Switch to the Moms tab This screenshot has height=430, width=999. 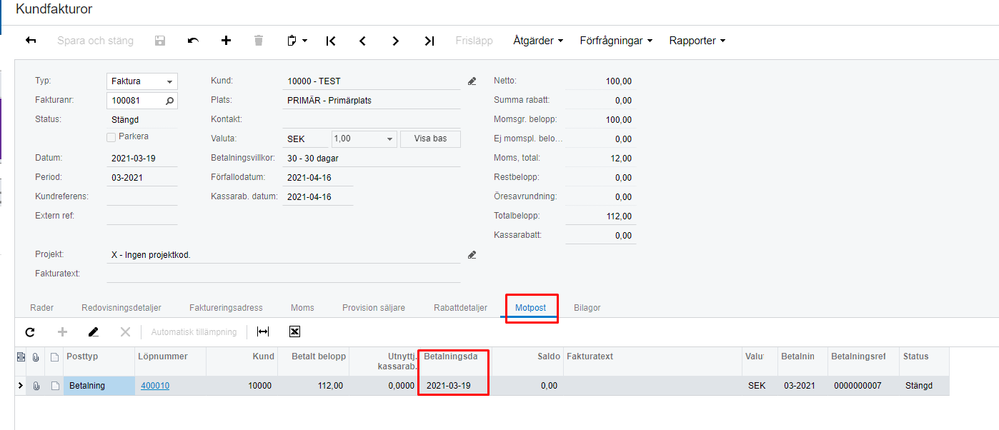pyautogui.click(x=302, y=308)
